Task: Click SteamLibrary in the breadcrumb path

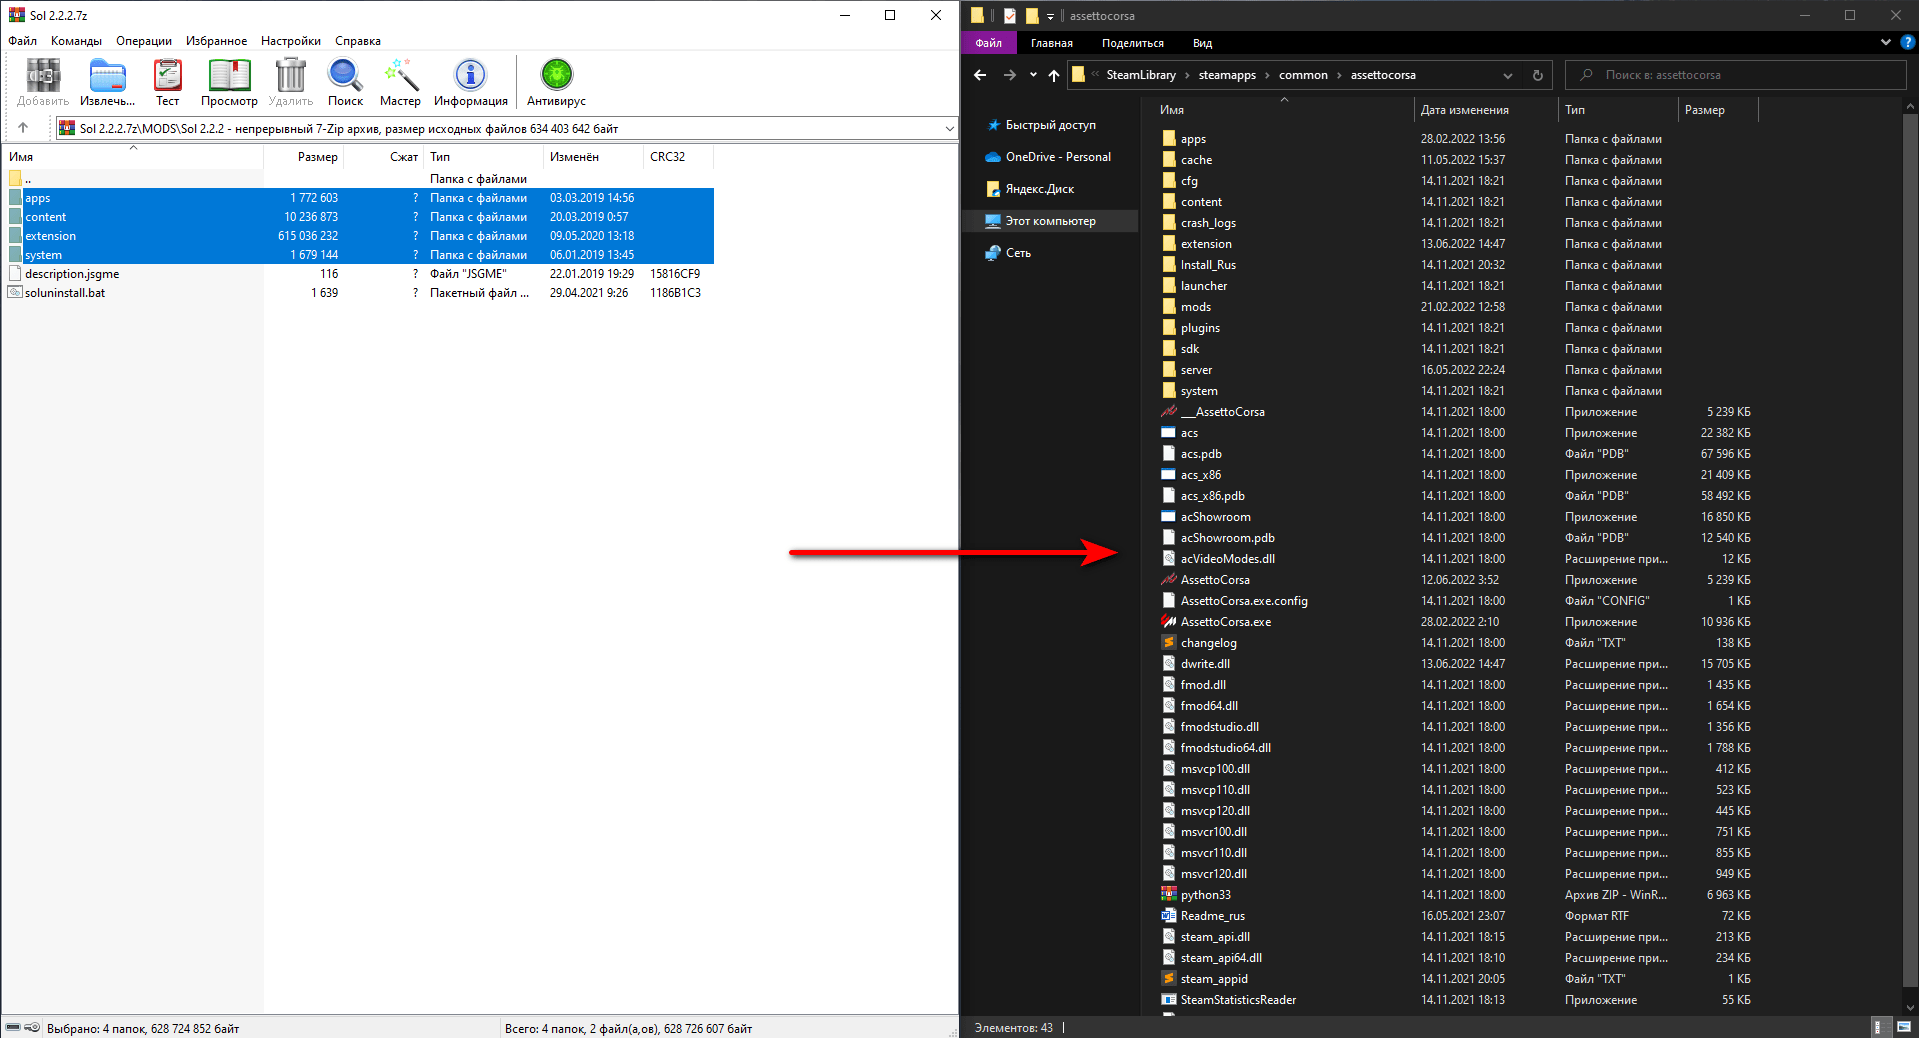Action: click(x=1141, y=75)
